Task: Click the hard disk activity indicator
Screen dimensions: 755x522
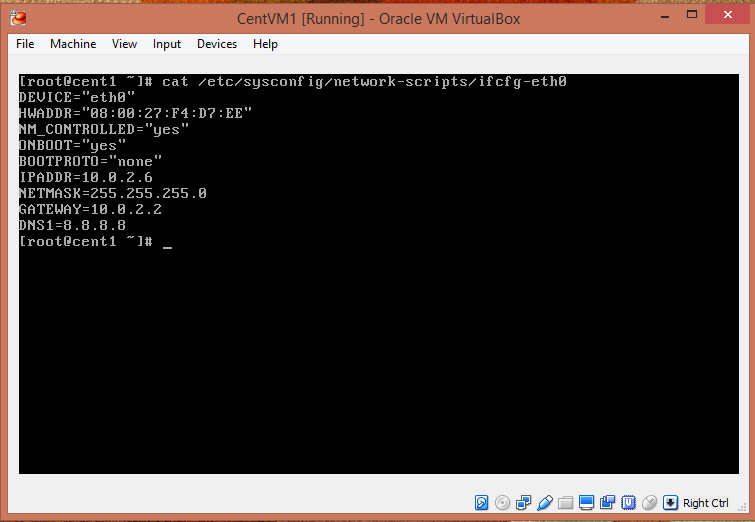Action: 482,502
